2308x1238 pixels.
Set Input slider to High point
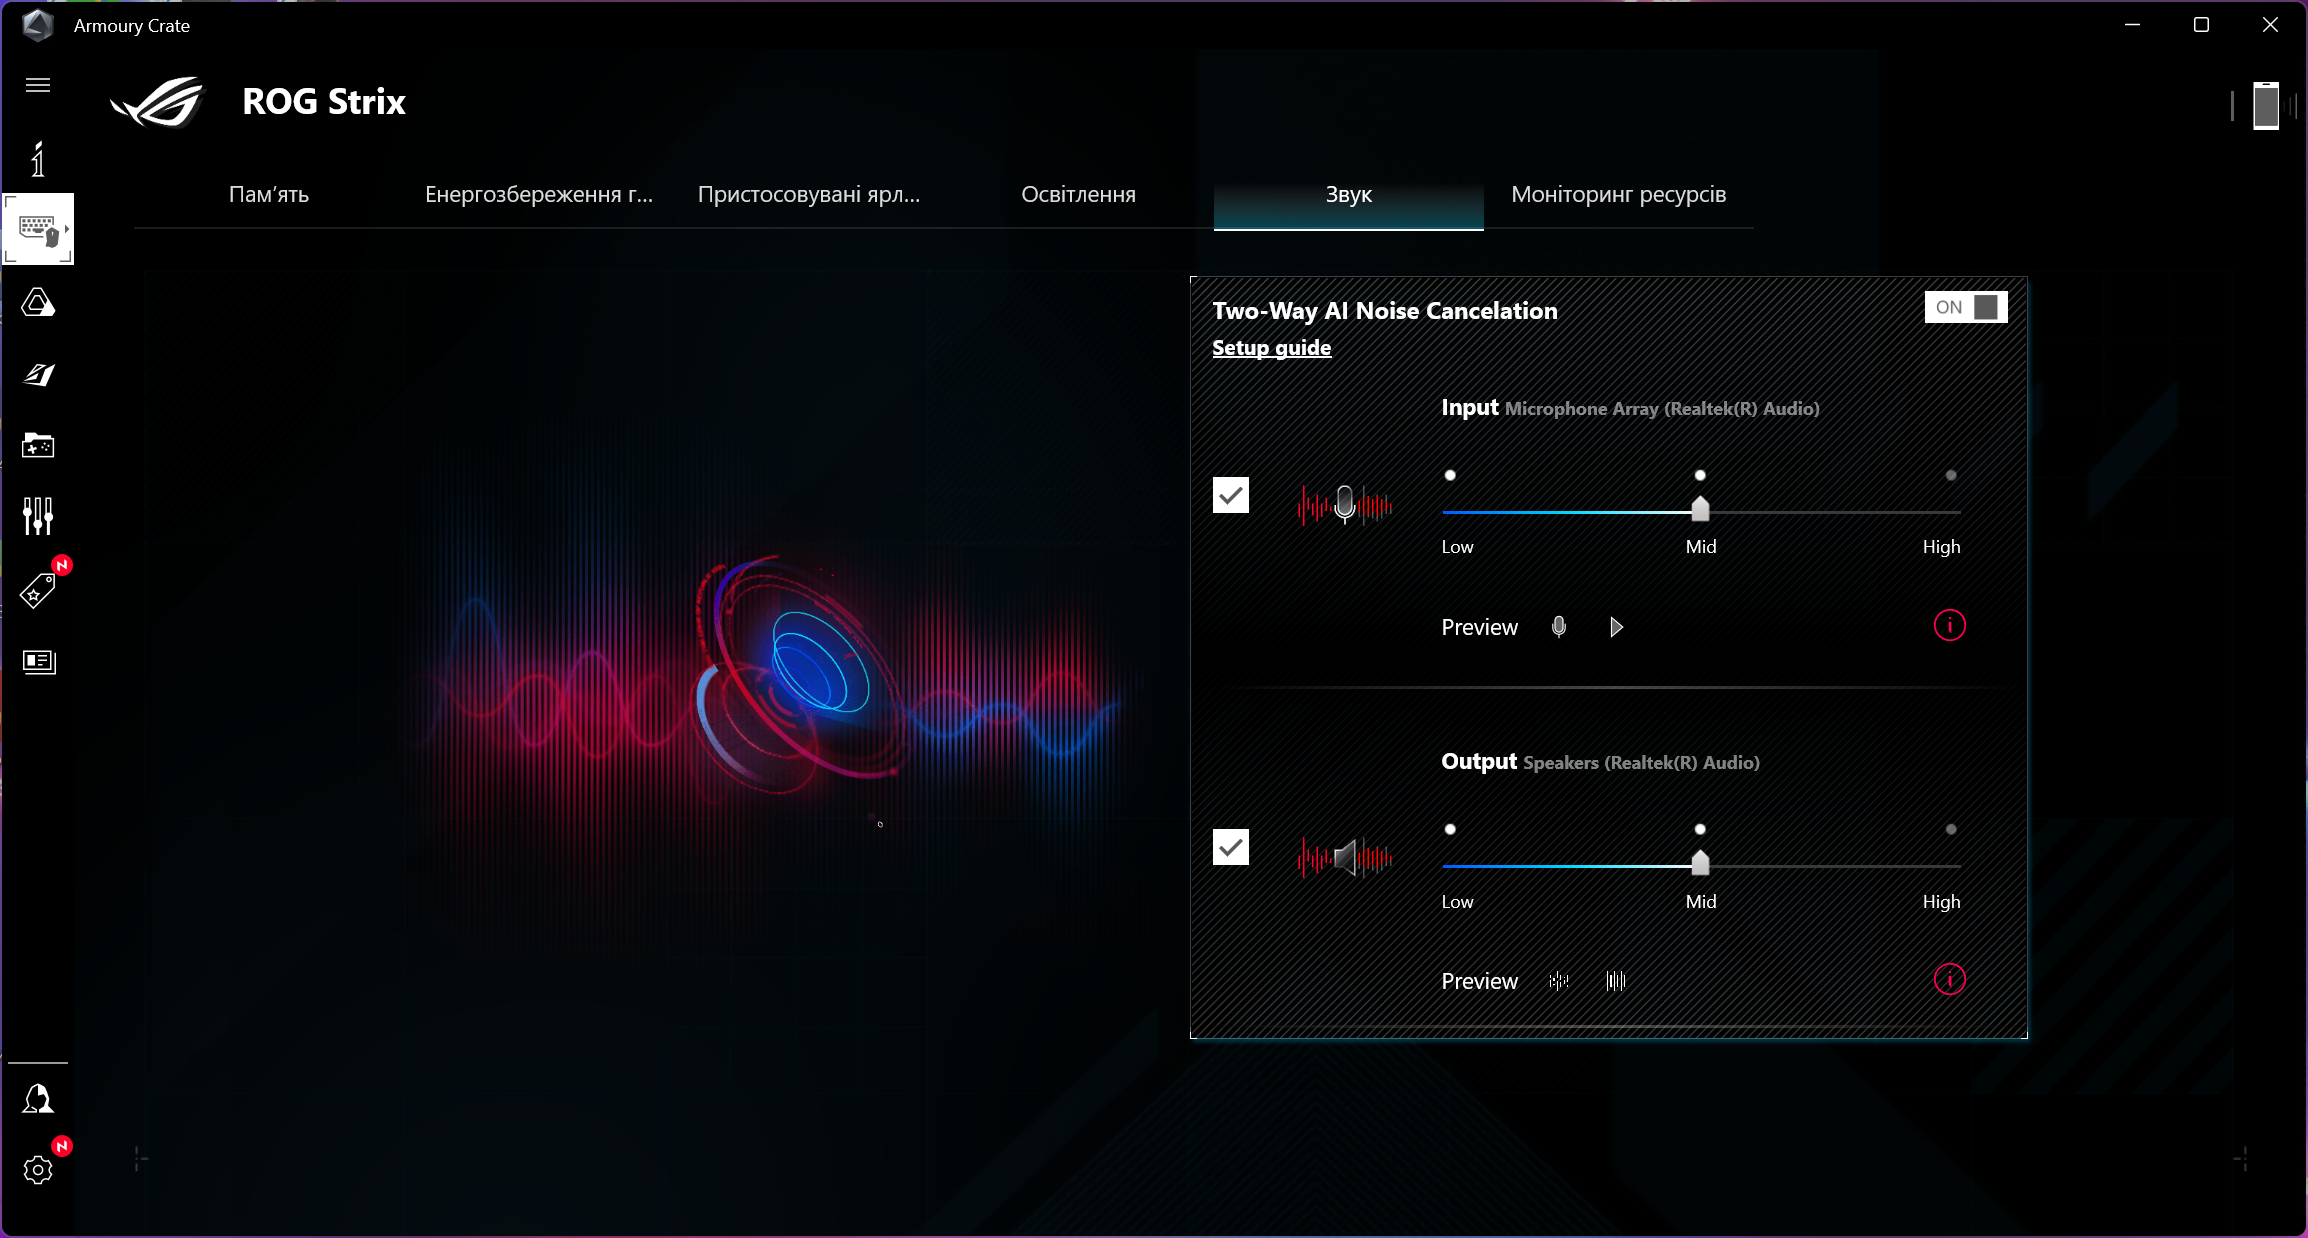[1950, 511]
